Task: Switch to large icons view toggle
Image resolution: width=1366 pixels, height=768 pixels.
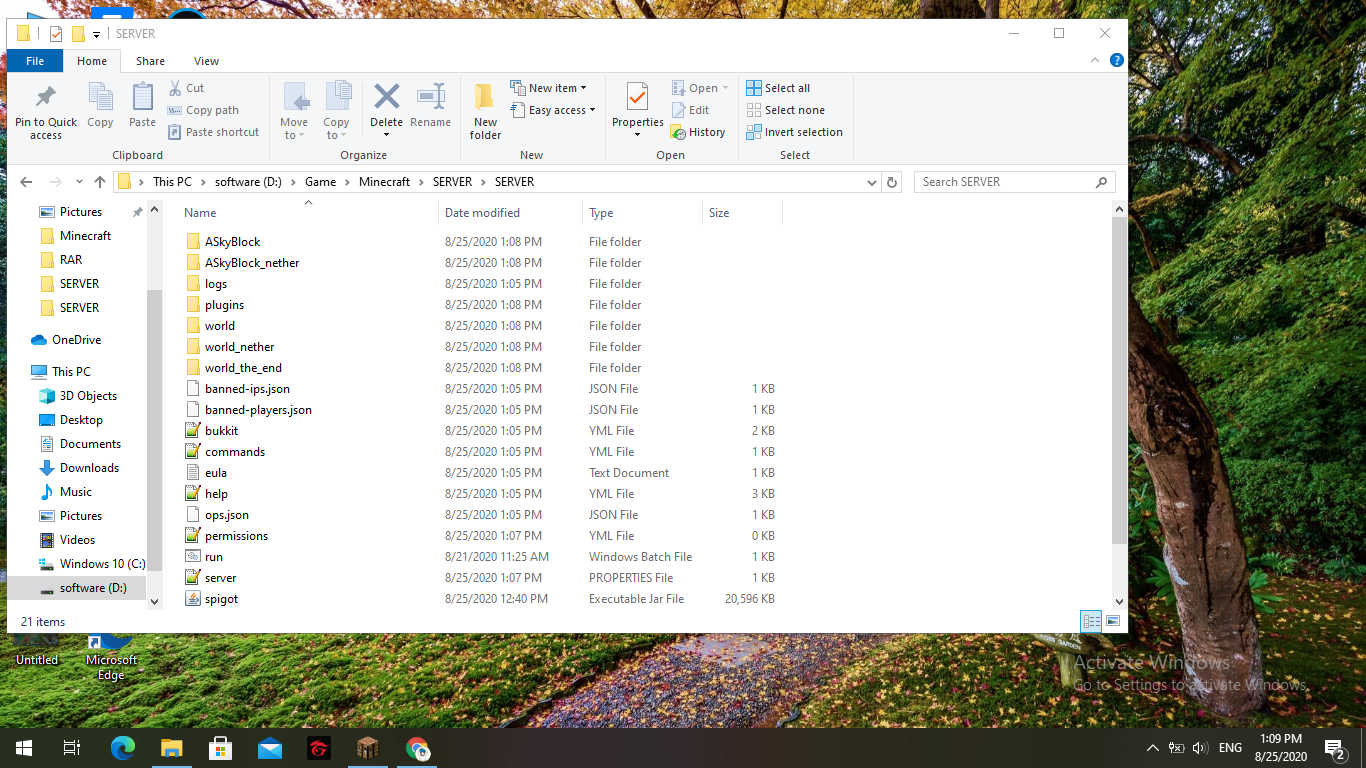Action: point(1112,621)
